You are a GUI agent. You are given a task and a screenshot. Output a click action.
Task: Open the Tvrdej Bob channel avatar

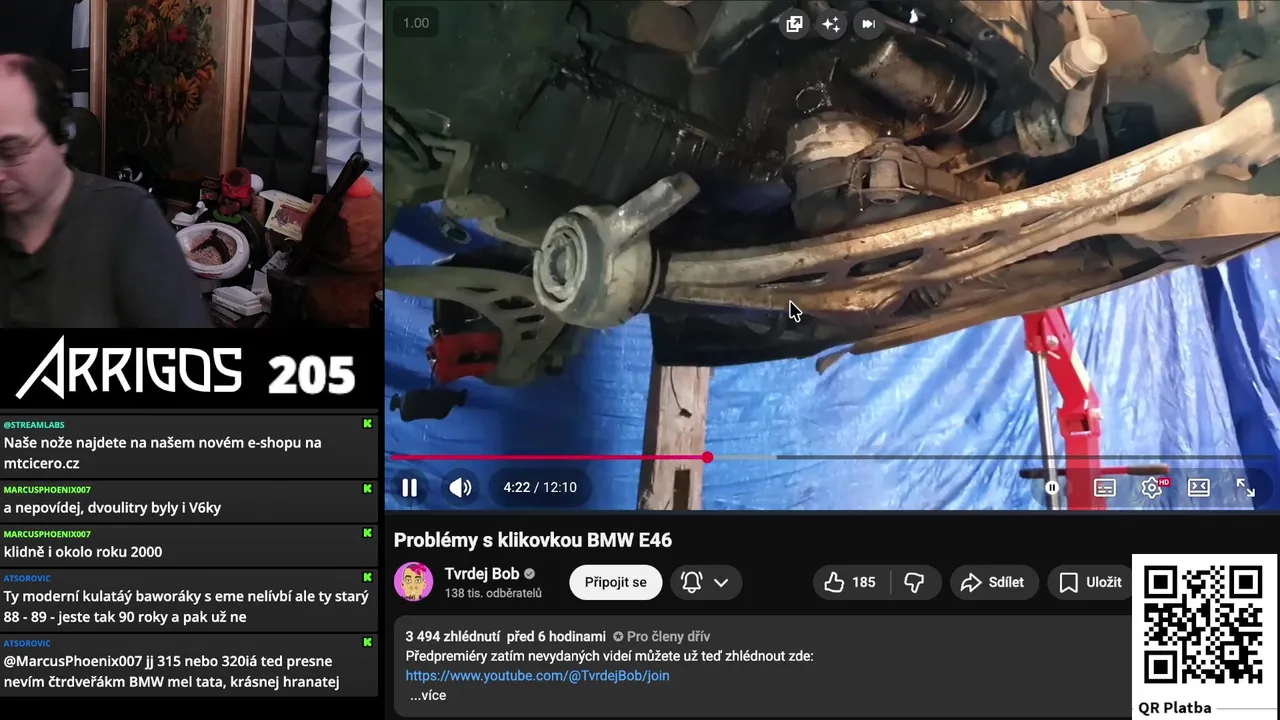pos(413,582)
